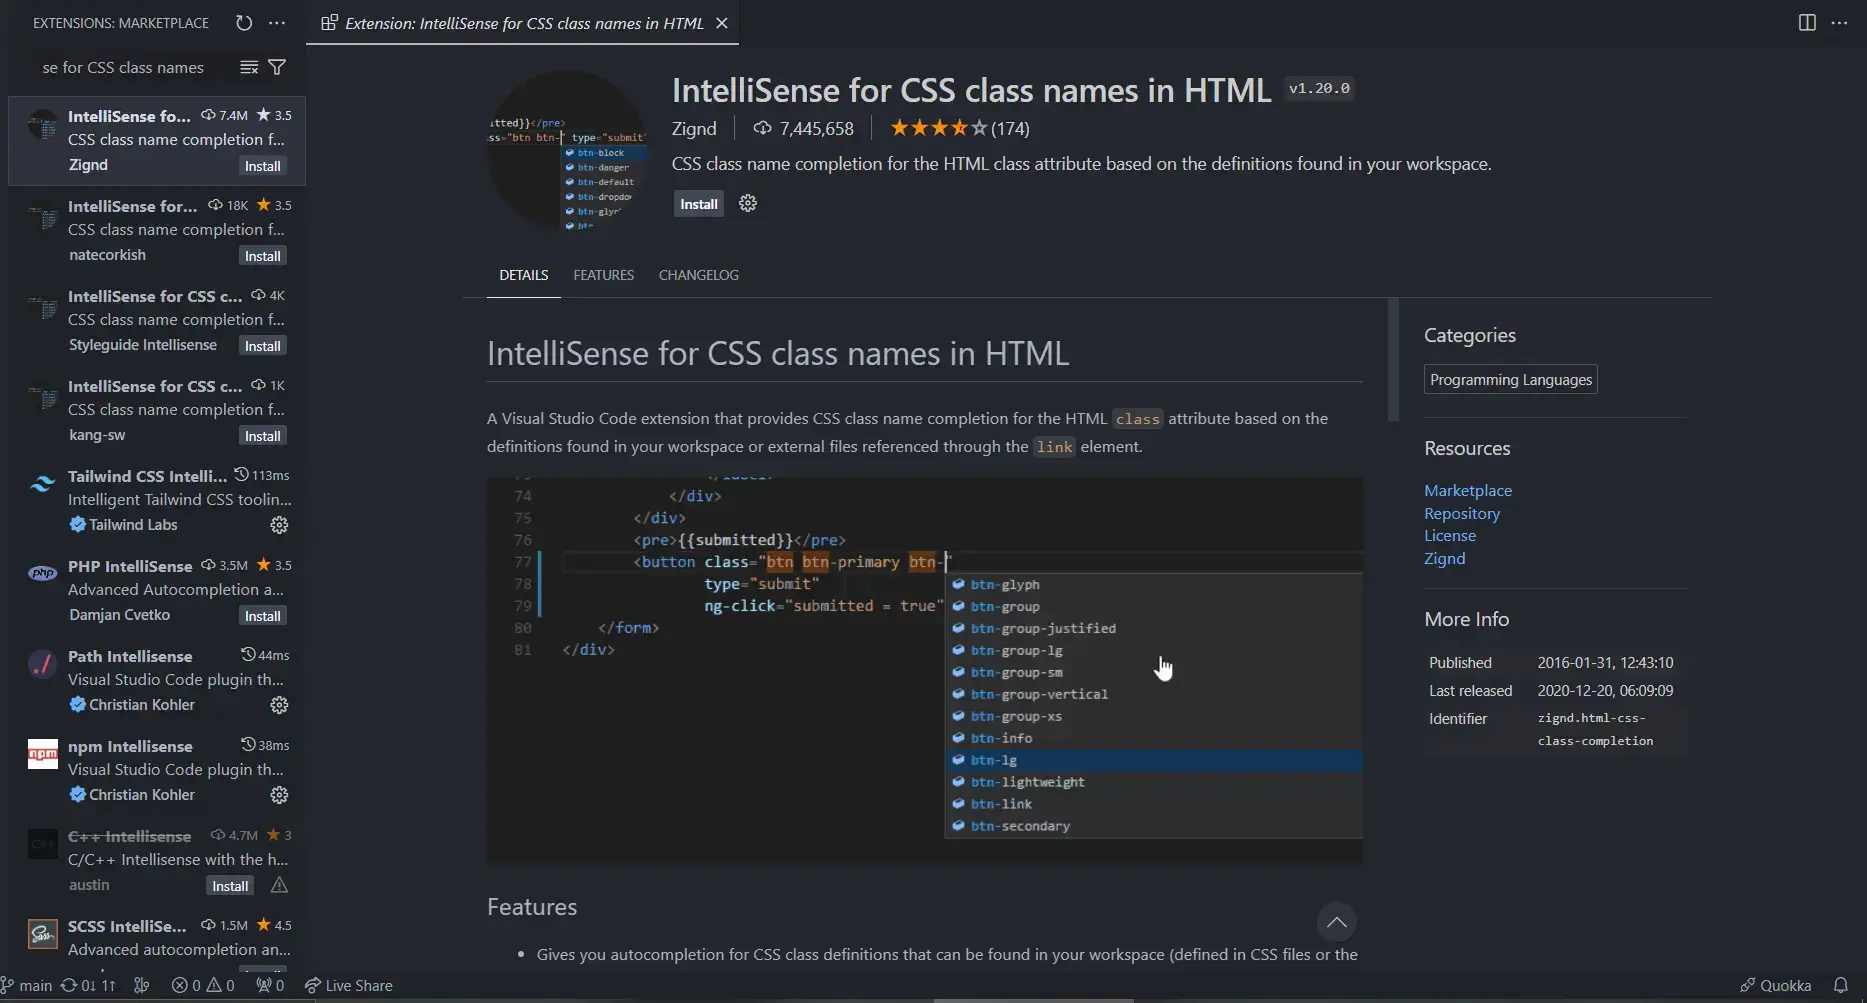
Task: Install the C/C++ Intellisense by austin
Action: [x=230, y=886]
